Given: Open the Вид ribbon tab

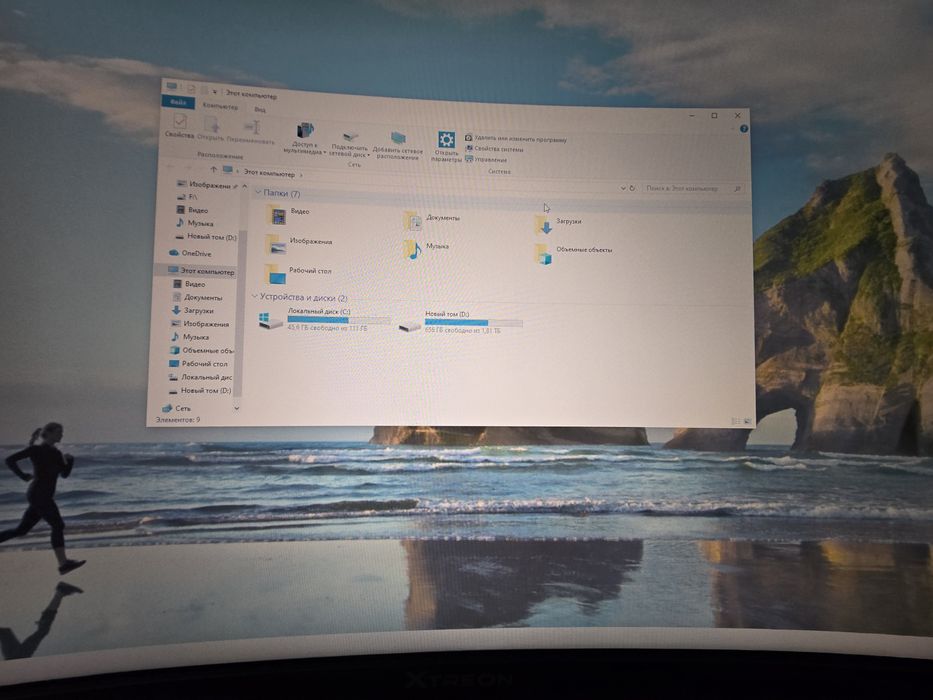Looking at the screenshot, I should (x=259, y=110).
